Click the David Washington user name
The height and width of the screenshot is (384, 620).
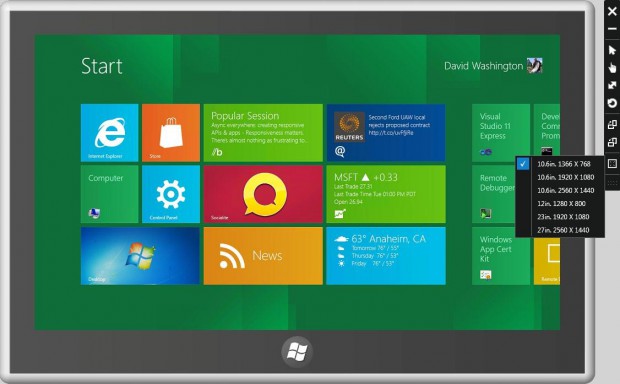tap(483, 66)
